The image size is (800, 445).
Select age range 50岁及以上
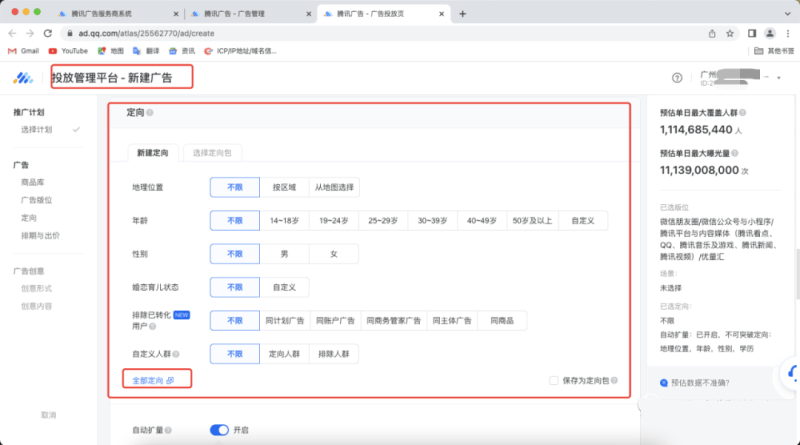coord(532,220)
